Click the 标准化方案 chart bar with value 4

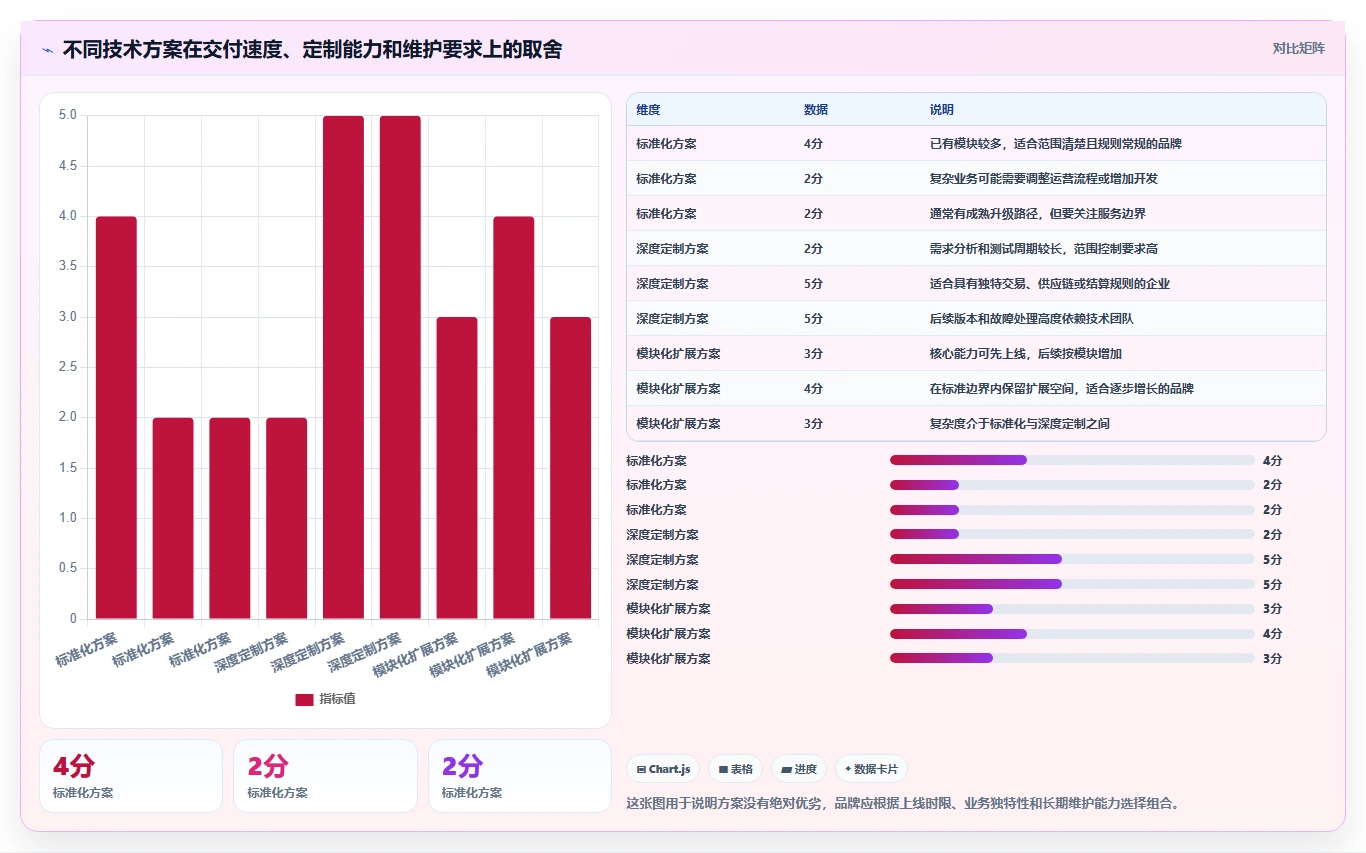coord(116,417)
